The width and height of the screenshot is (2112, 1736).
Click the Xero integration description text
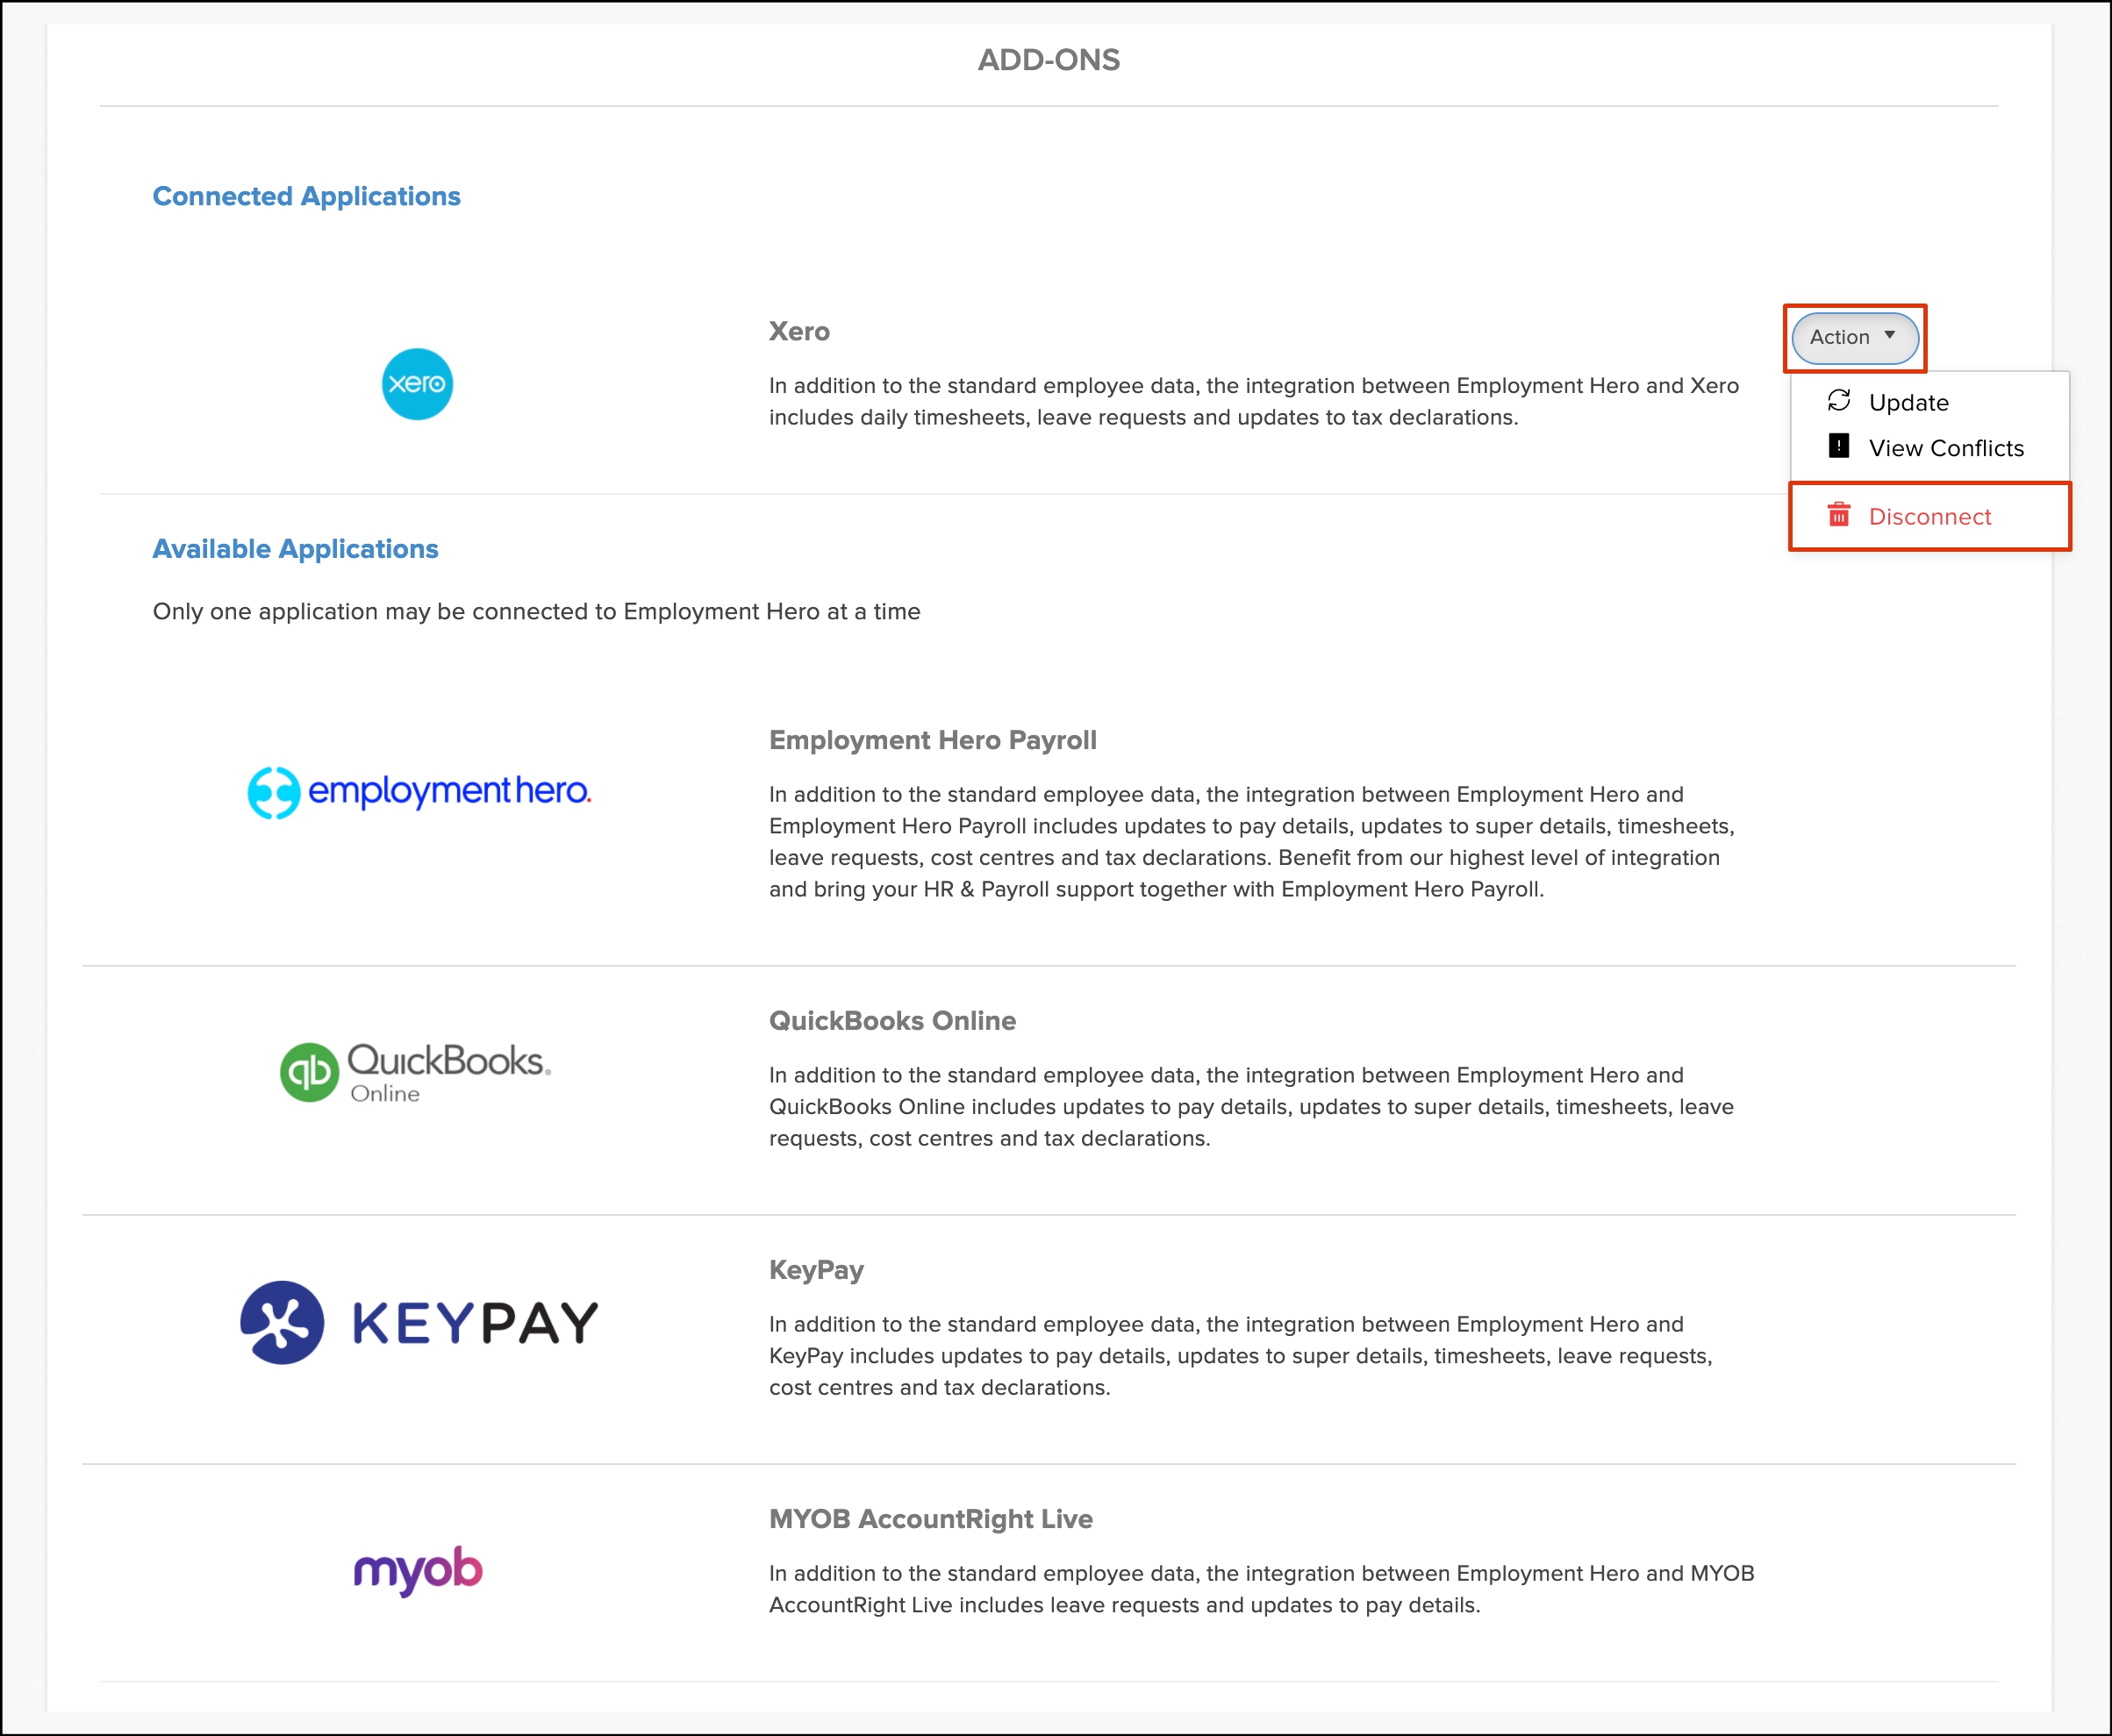pos(1254,401)
